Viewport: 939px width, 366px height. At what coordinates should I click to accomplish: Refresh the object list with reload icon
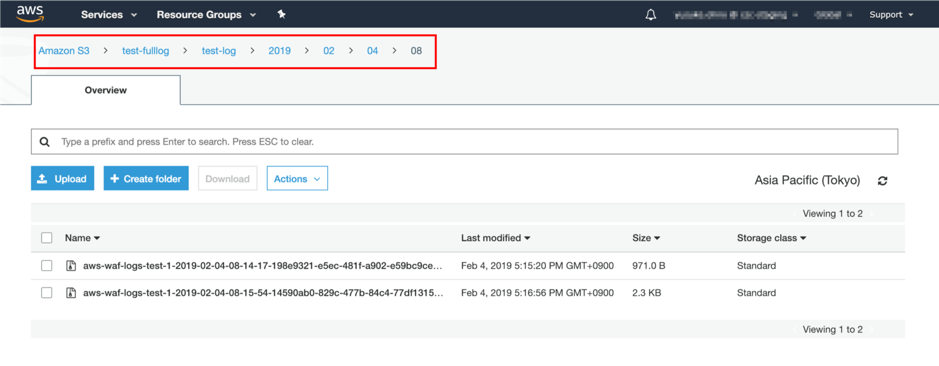(882, 180)
